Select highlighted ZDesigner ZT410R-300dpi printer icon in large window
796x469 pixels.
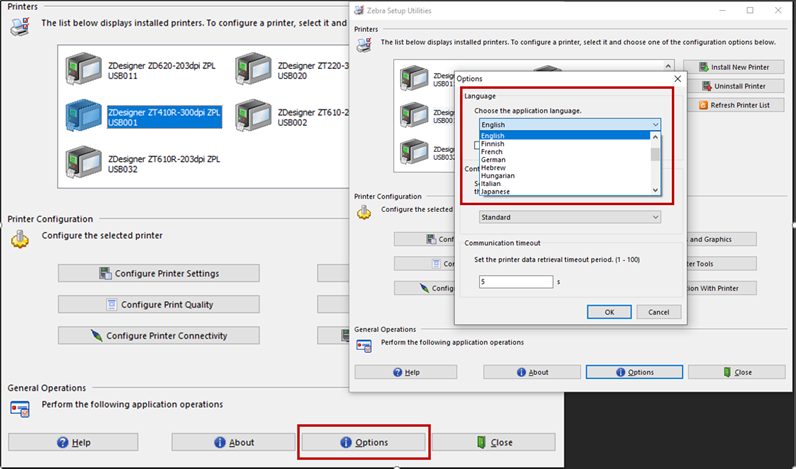coord(84,115)
